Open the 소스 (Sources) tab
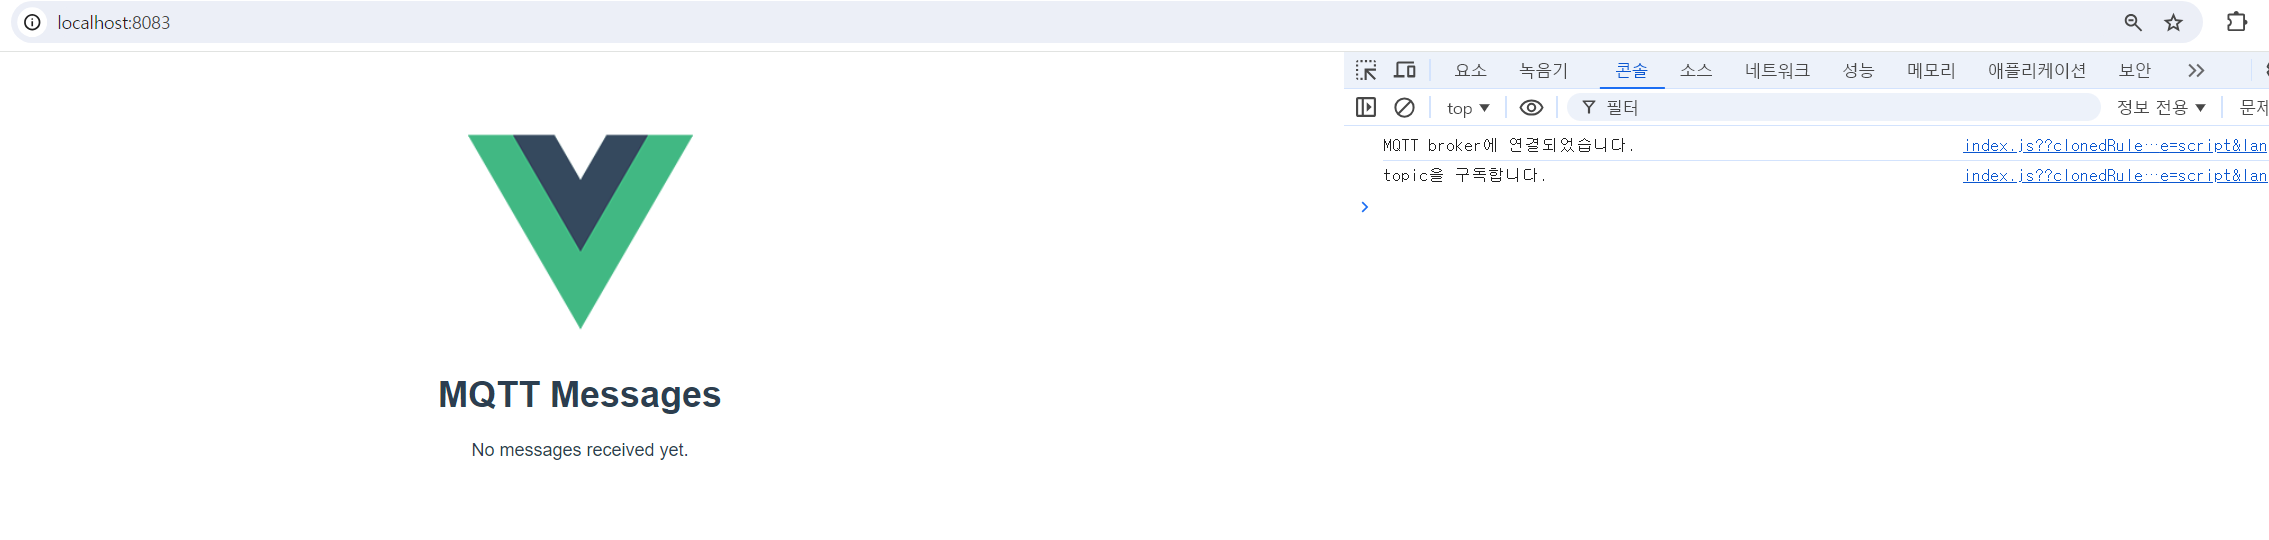This screenshot has height=540, width=2269. click(x=1696, y=70)
